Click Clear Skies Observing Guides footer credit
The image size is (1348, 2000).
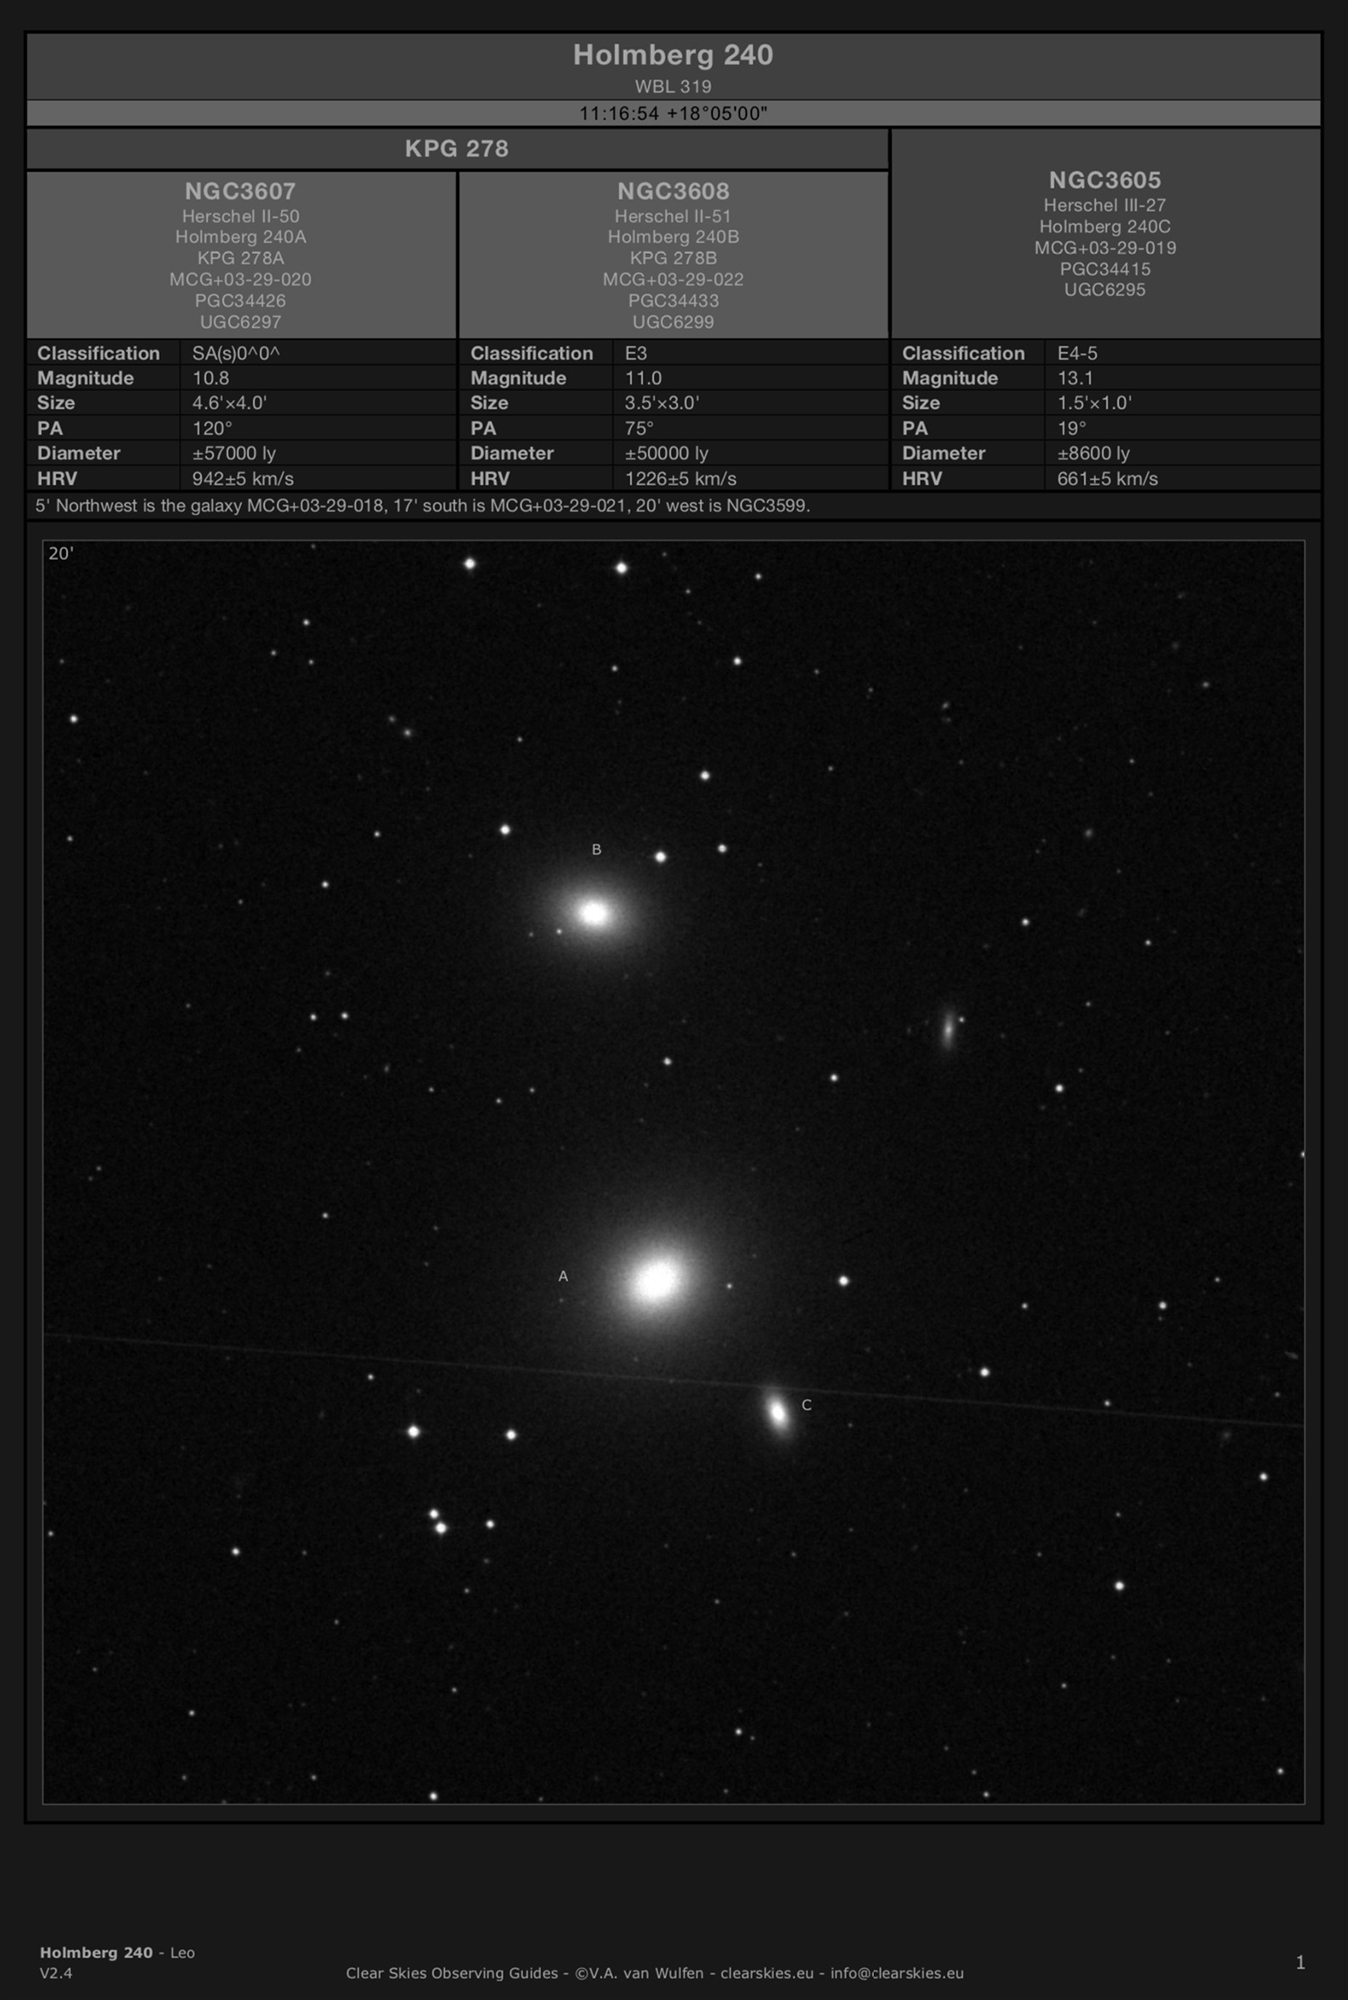point(655,1973)
